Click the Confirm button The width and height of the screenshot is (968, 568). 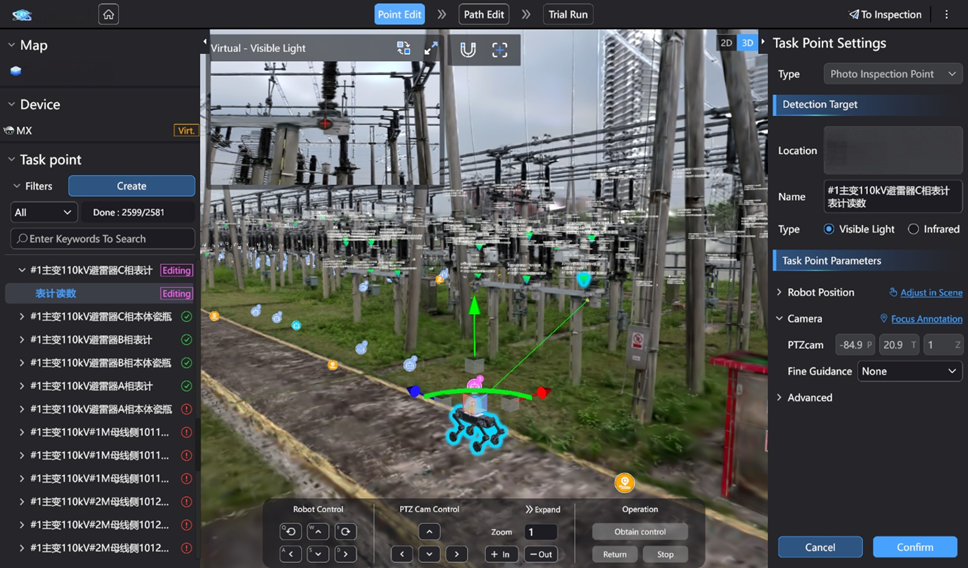tap(914, 547)
